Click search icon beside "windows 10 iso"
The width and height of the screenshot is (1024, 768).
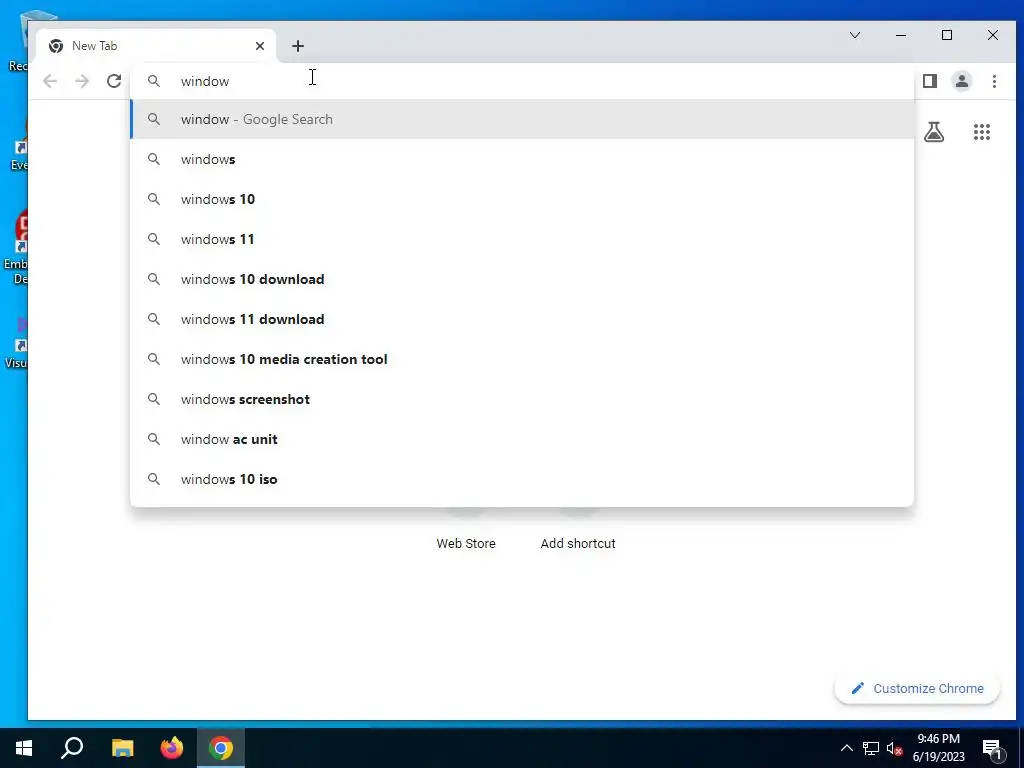click(x=153, y=479)
